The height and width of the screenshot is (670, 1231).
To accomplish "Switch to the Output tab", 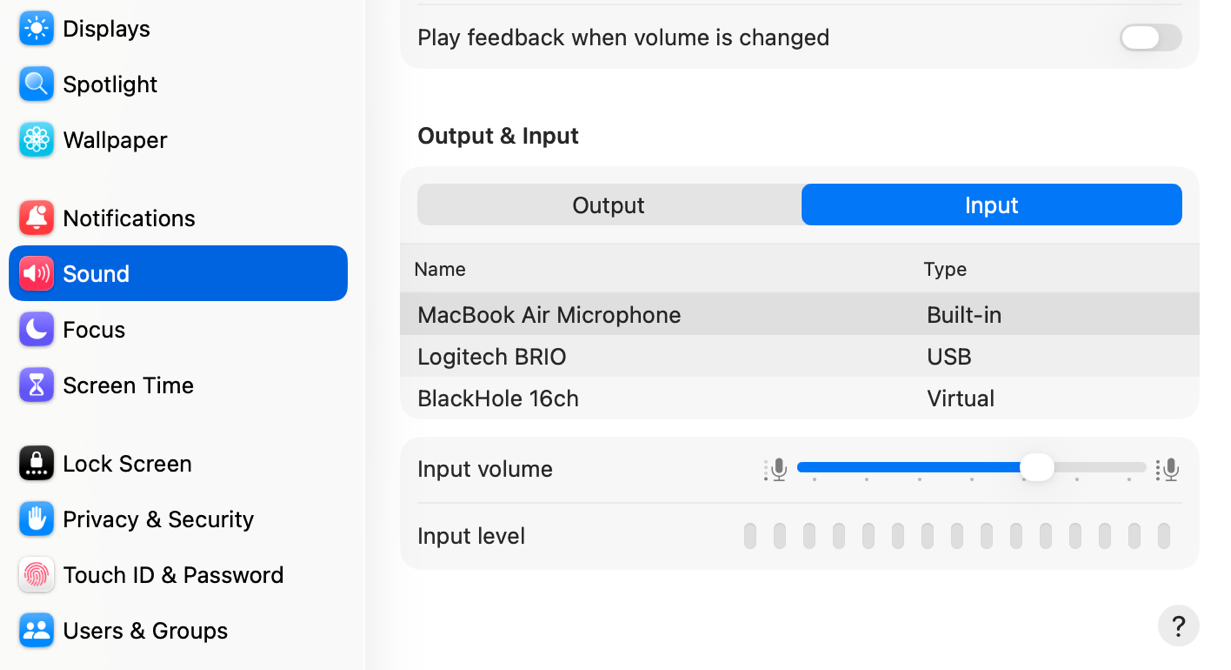I will pos(608,205).
